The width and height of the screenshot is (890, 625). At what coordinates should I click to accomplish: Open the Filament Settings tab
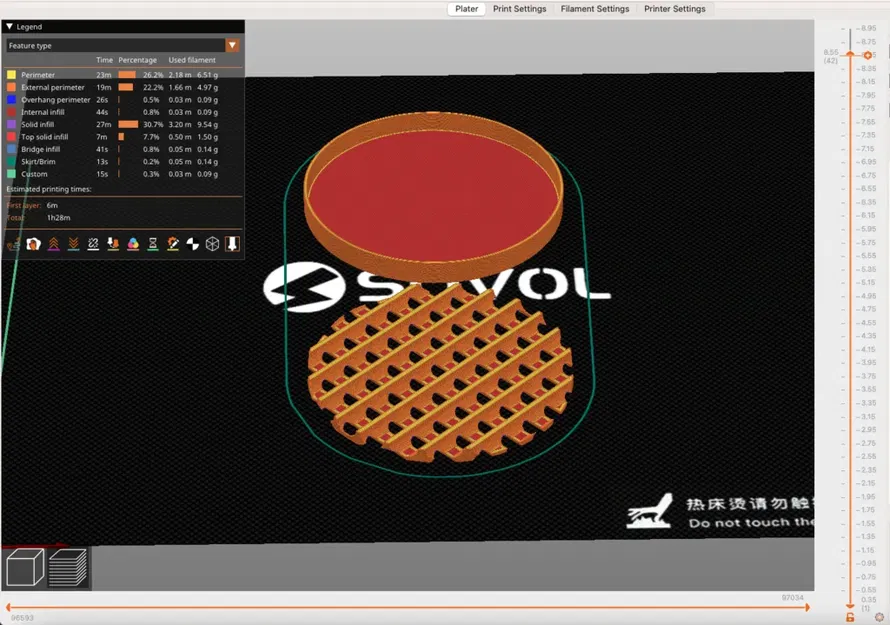[595, 9]
